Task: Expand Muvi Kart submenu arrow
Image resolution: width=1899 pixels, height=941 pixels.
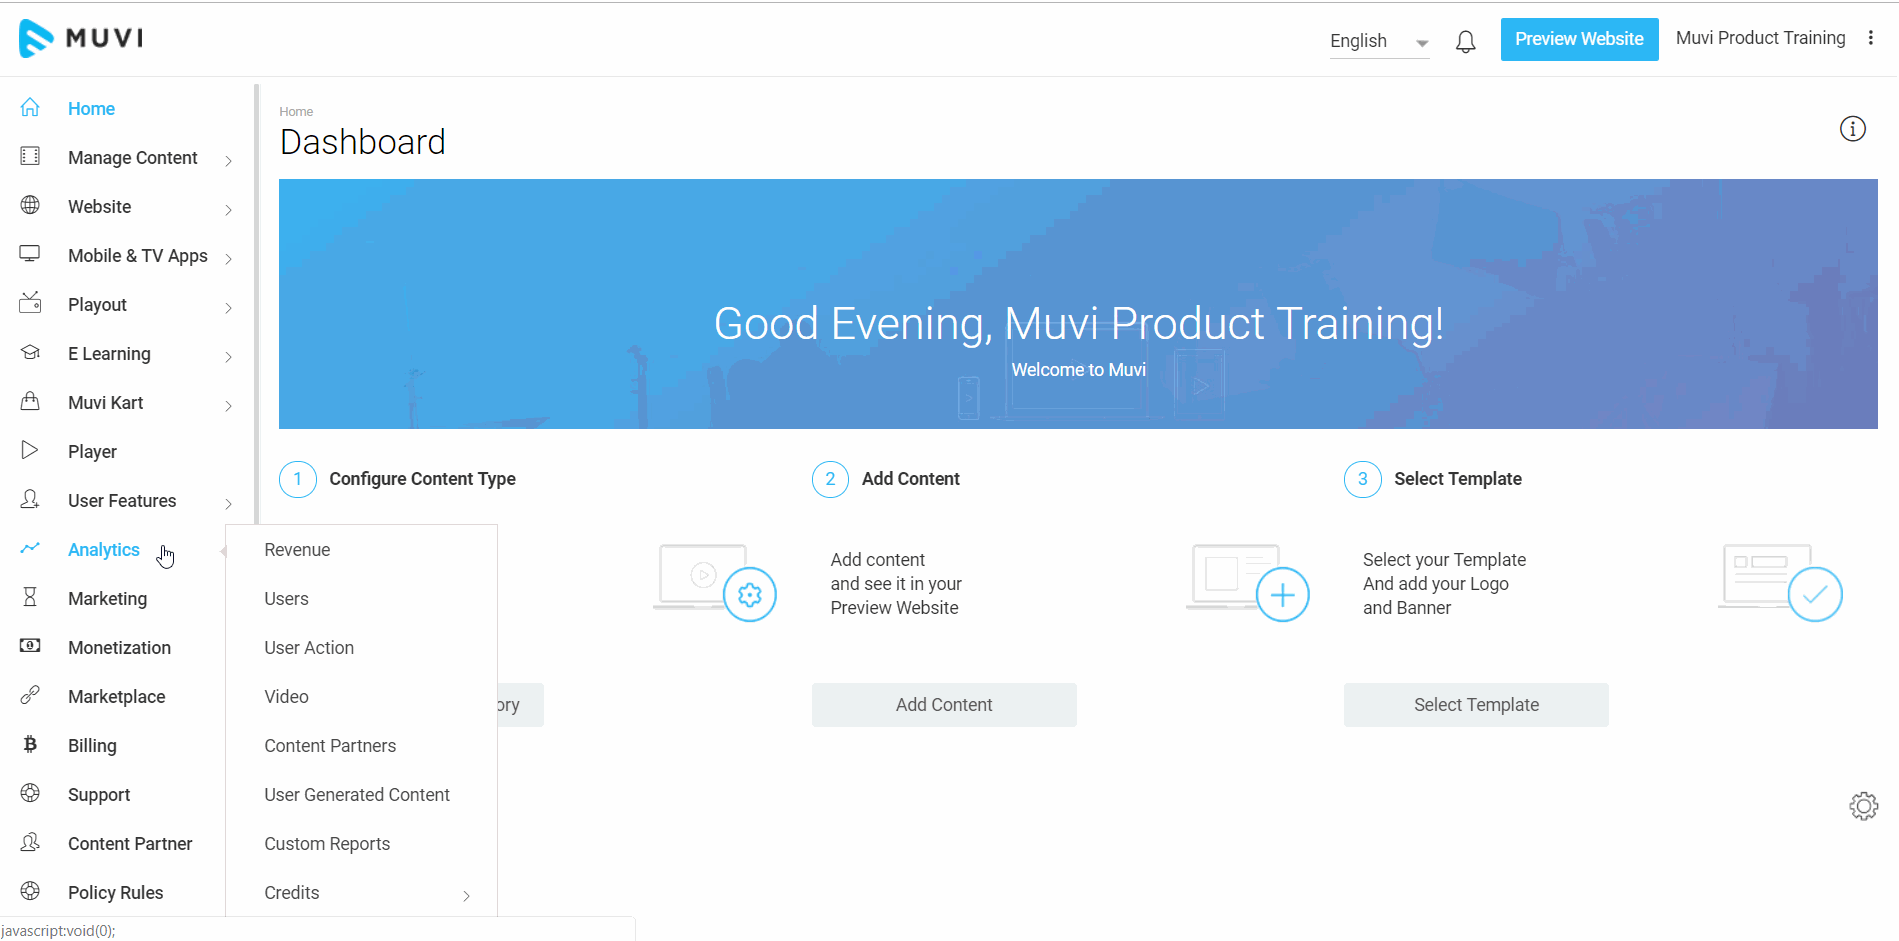Action: (x=228, y=406)
